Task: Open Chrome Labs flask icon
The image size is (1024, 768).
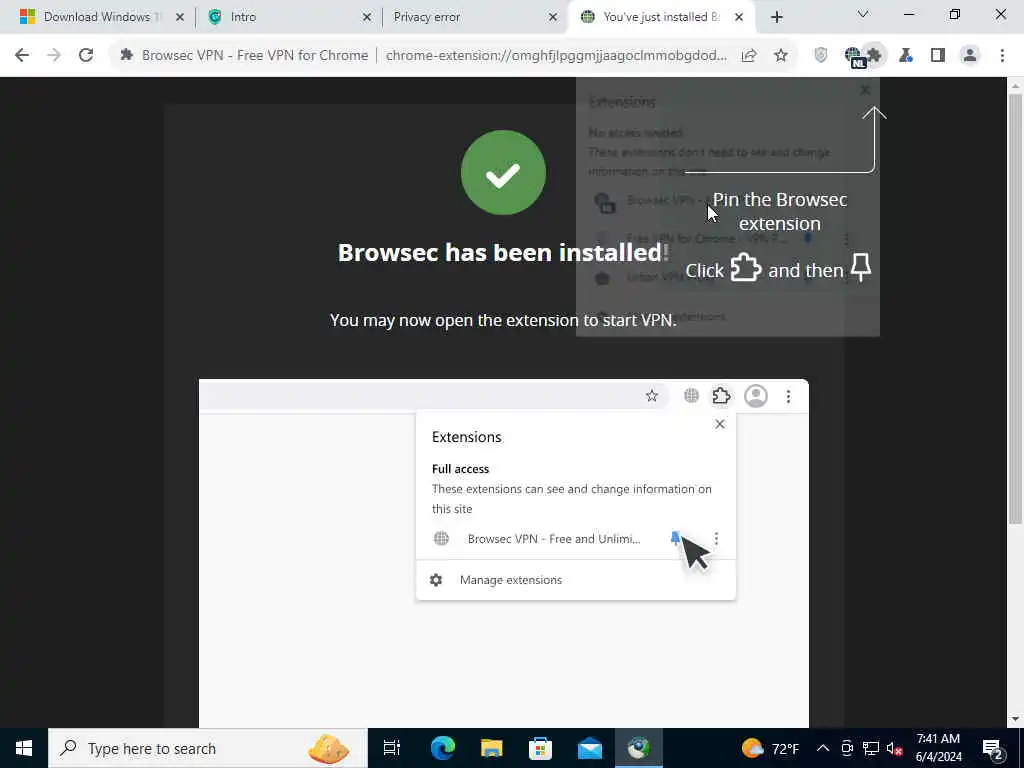Action: [x=906, y=56]
